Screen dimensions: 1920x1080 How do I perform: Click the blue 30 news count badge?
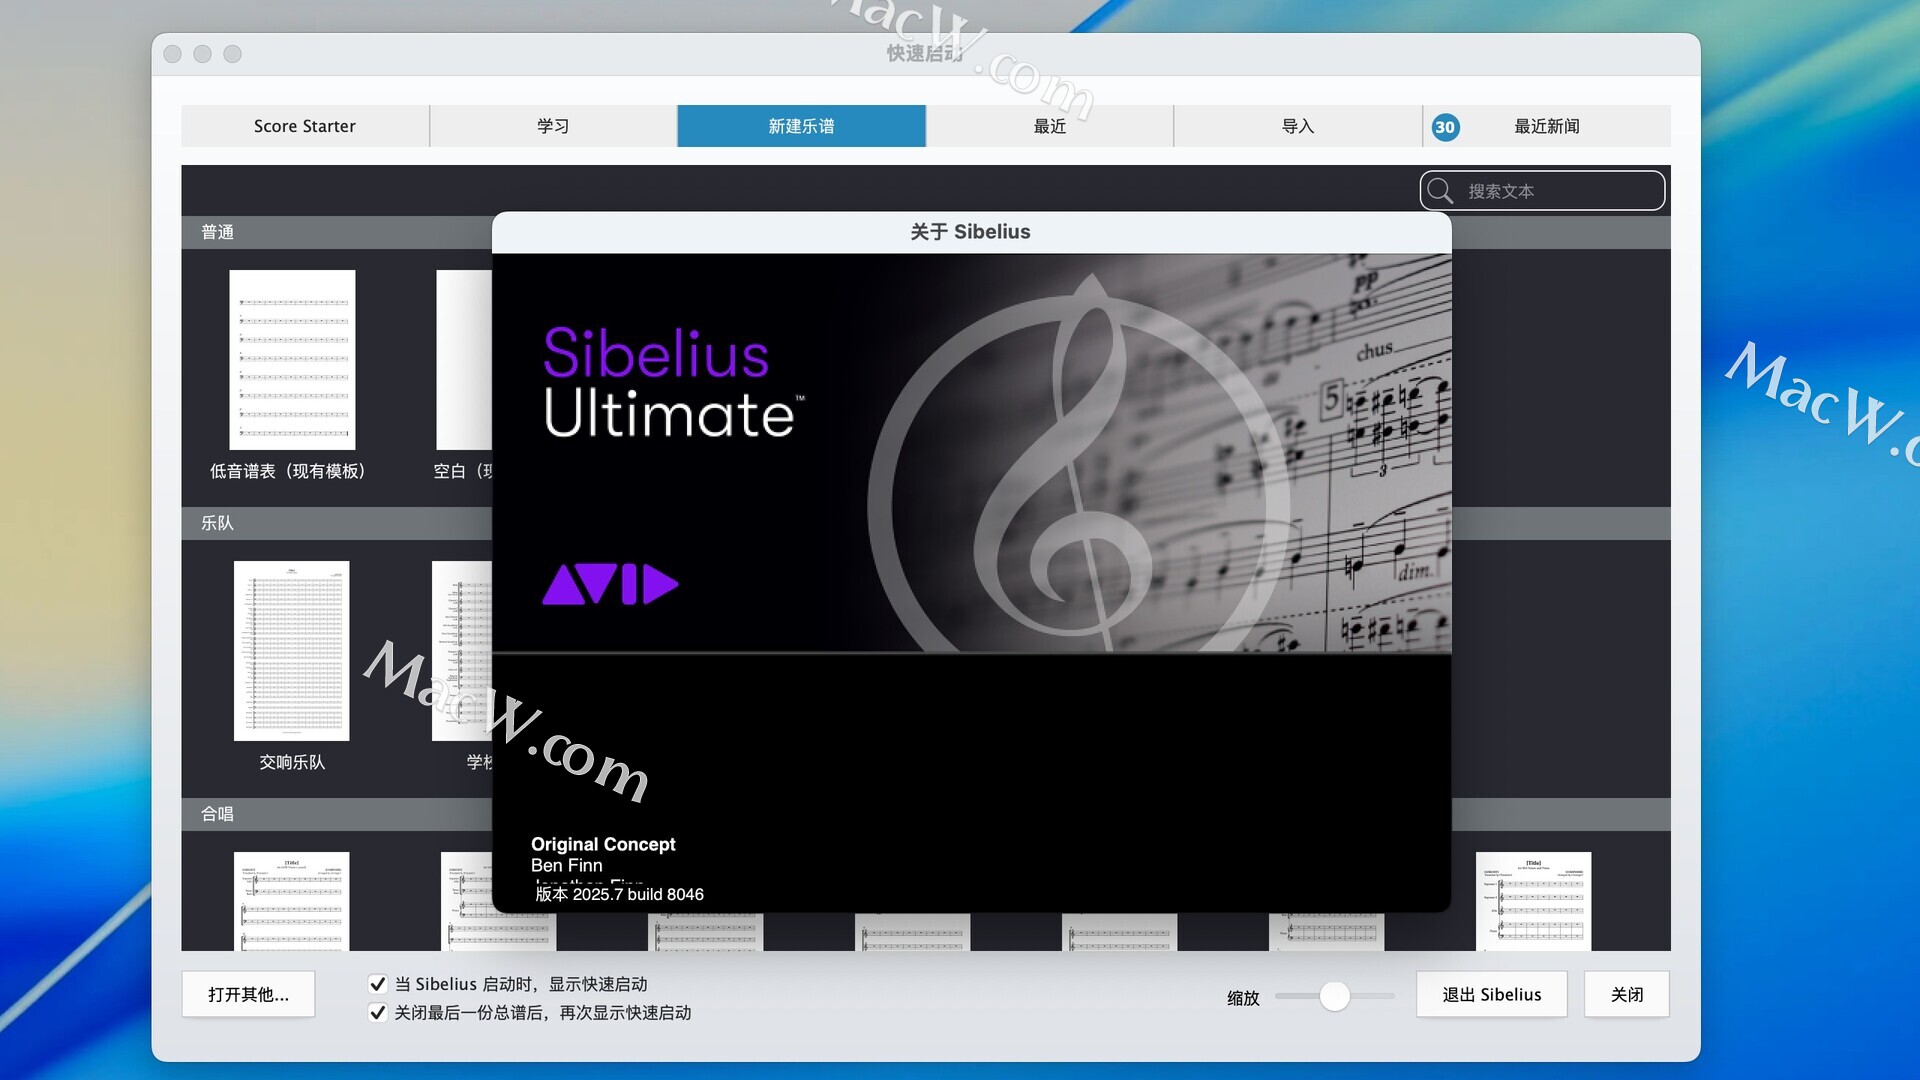click(1445, 127)
